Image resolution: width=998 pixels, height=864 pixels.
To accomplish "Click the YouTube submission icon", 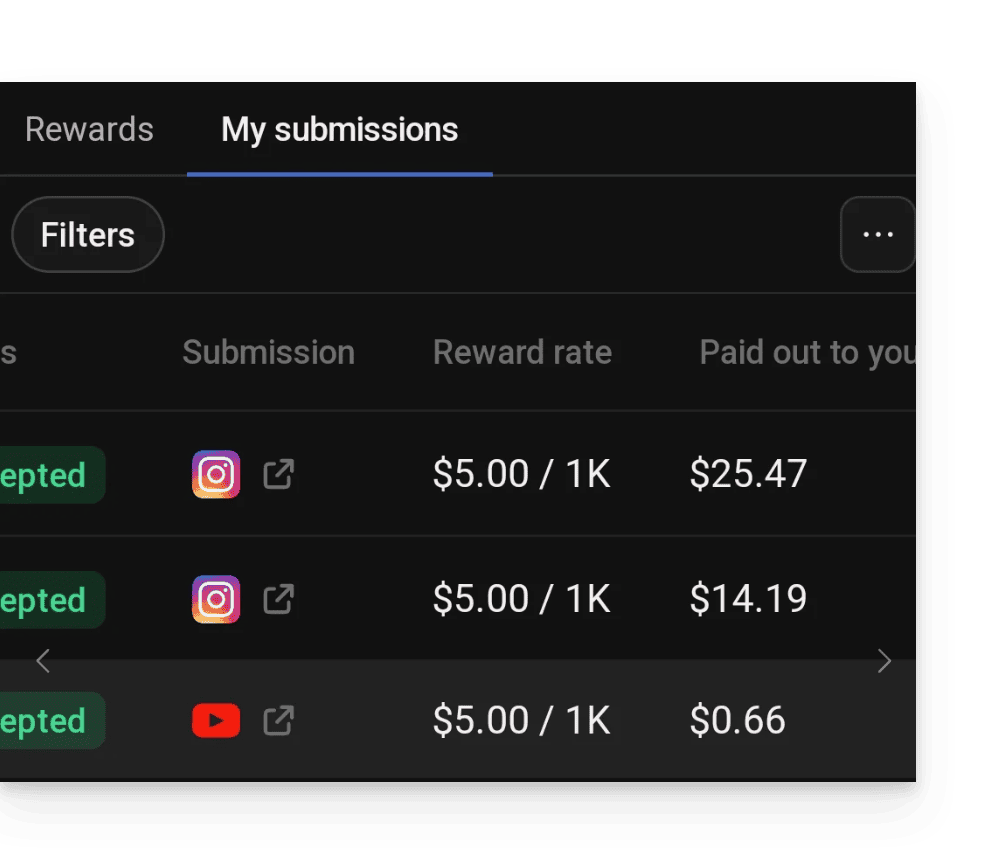I will click(x=216, y=720).
